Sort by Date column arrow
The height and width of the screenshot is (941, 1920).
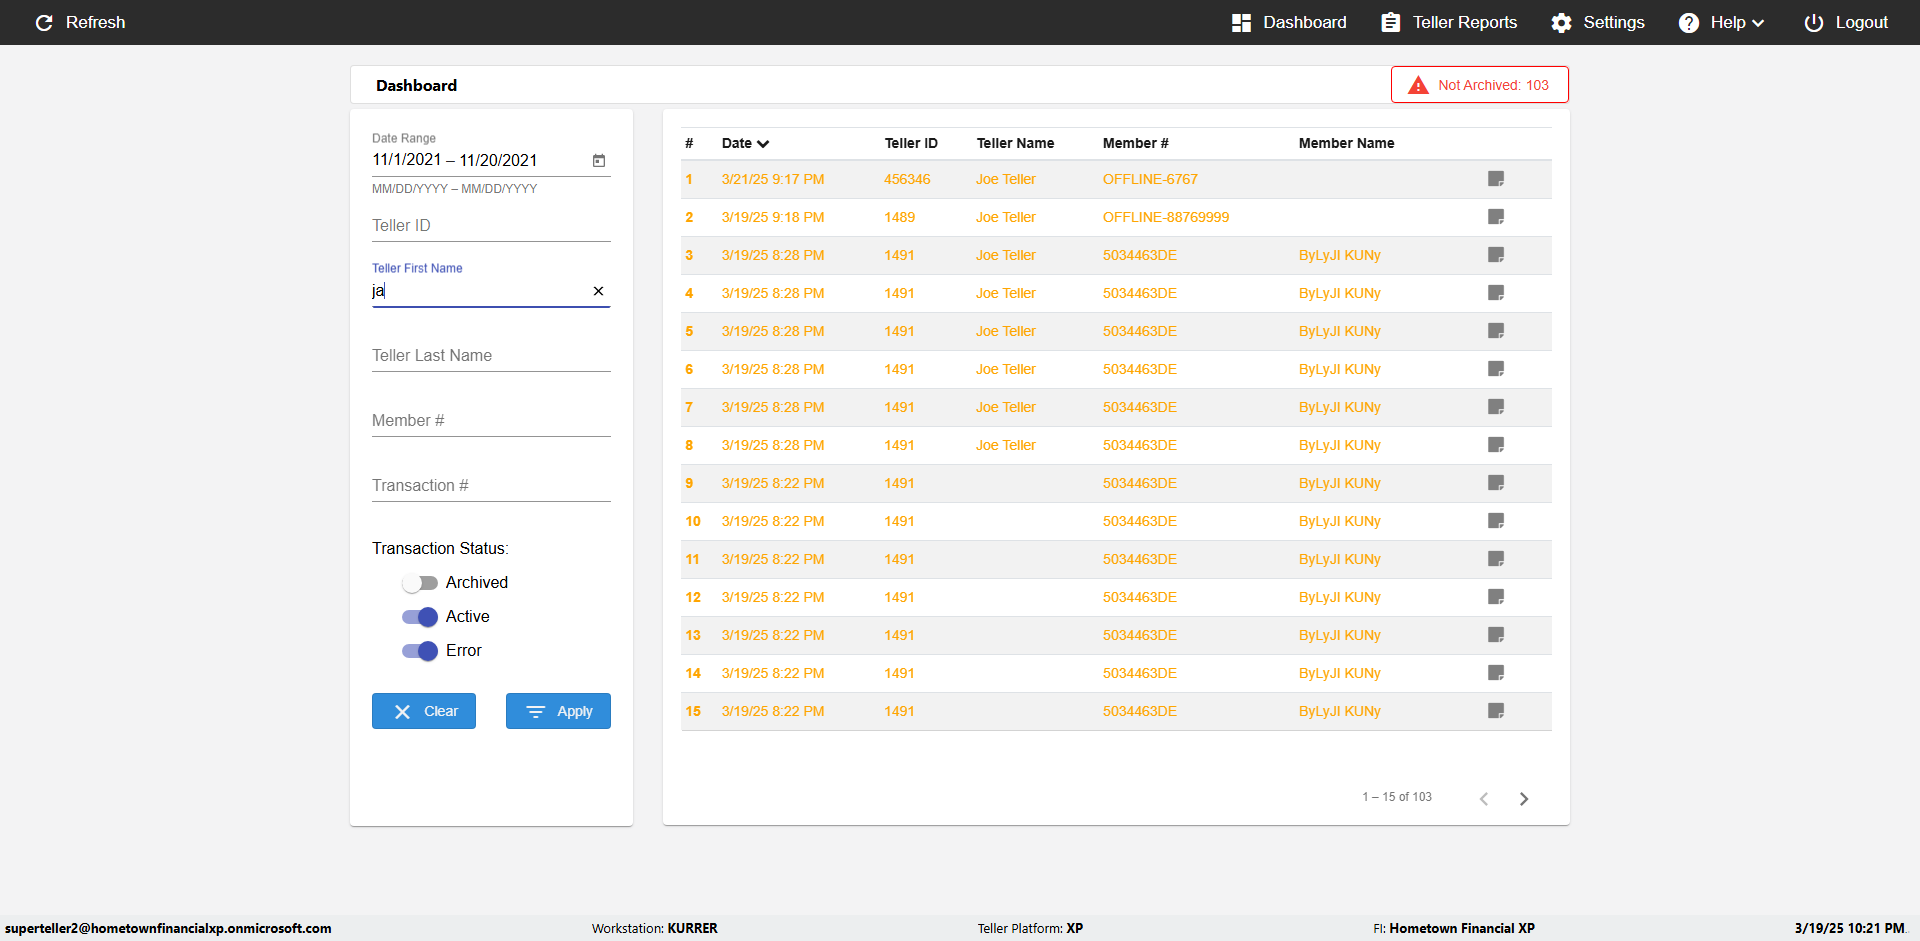pos(763,144)
